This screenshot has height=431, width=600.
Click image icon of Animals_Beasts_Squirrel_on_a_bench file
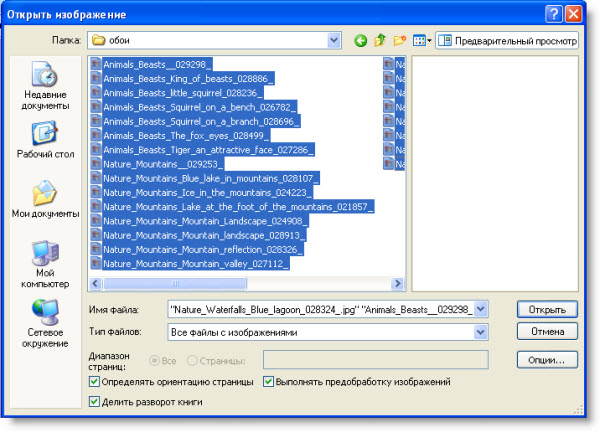[96, 107]
